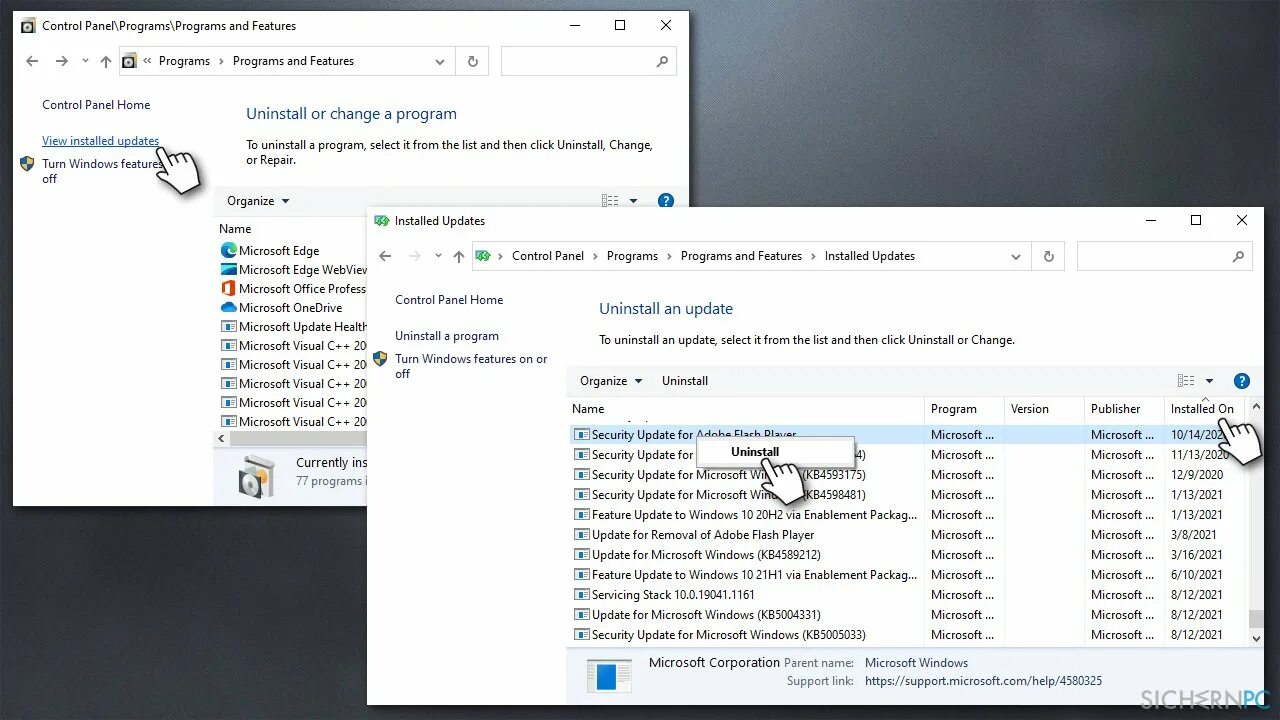This screenshot has height=720, width=1280.
Task: Select Security Update for Adobe Flash Player row
Action: point(908,435)
